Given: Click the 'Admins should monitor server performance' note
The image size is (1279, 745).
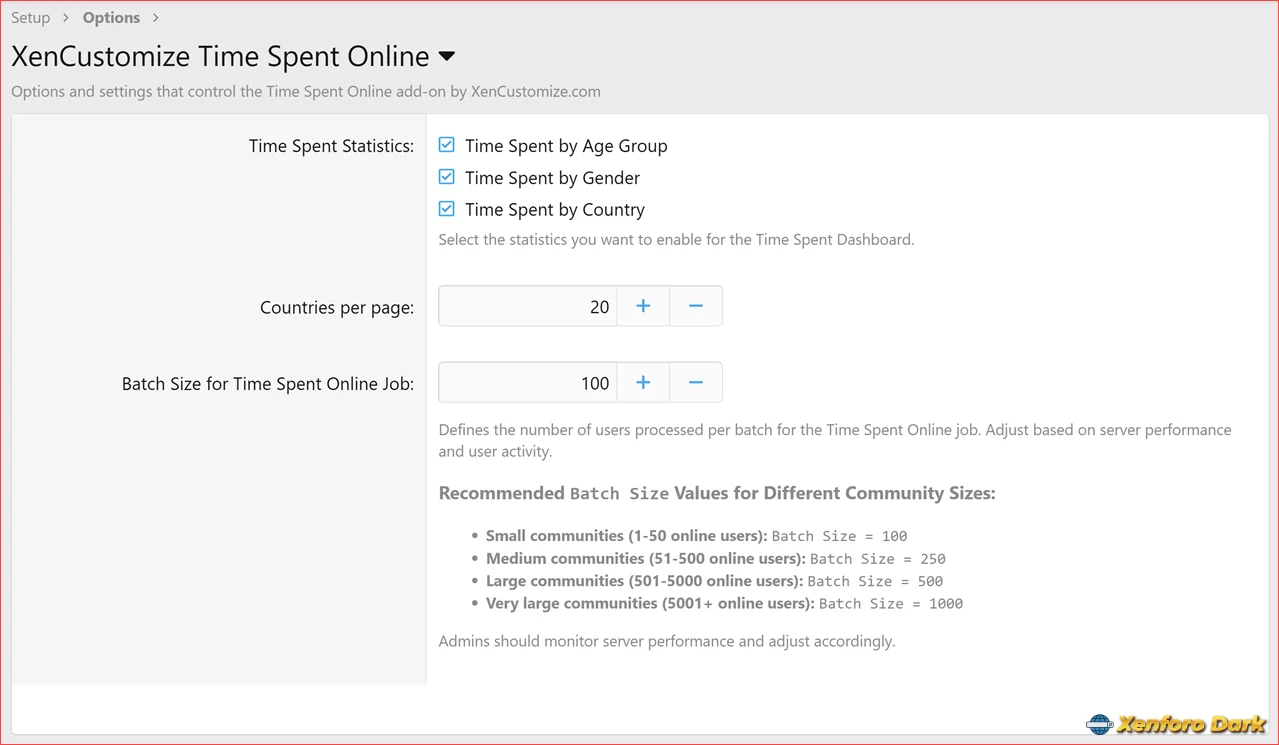Looking at the screenshot, I should click(667, 641).
